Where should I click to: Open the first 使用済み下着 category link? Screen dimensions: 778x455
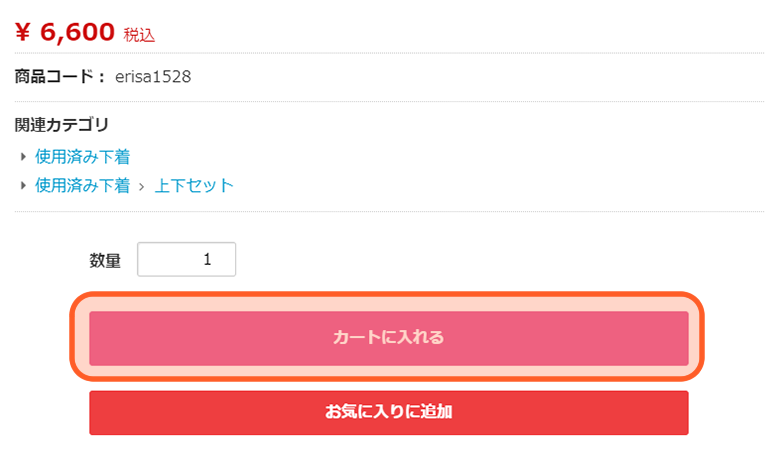click(x=82, y=156)
